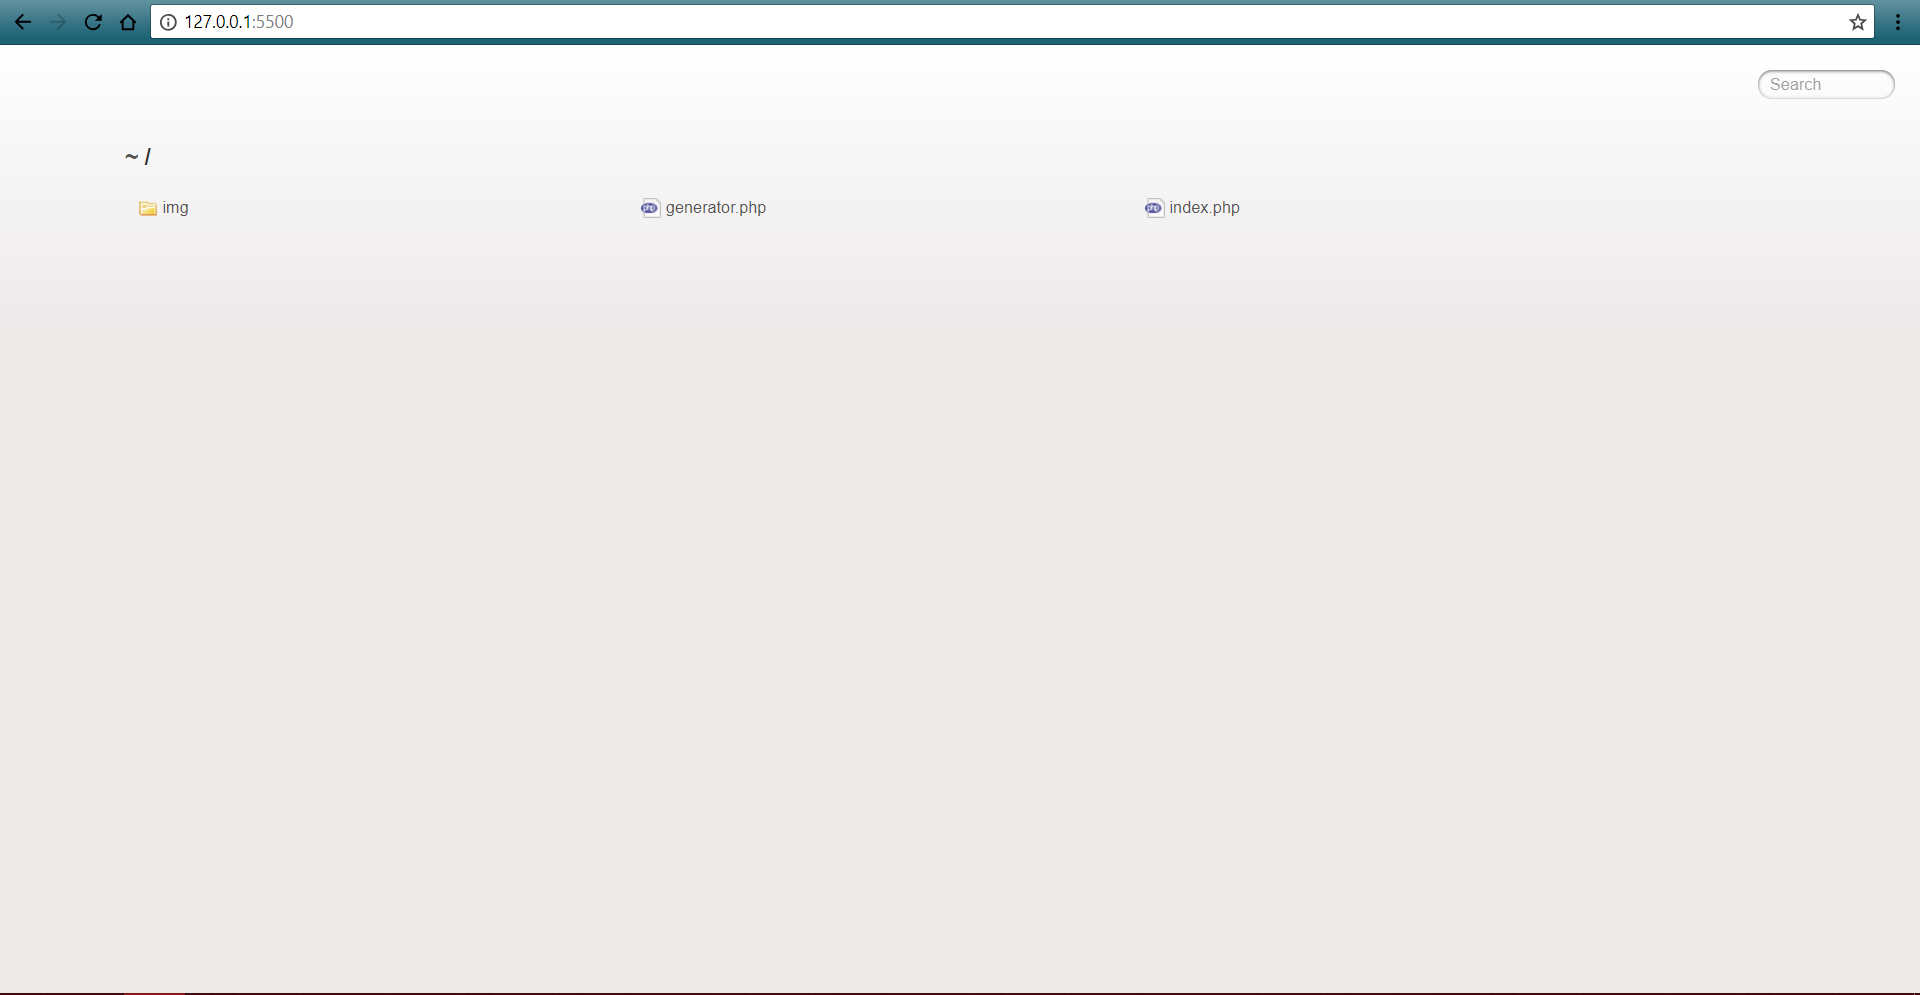Click the site information icon in address bar
The image size is (1920, 995).
click(168, 22)
